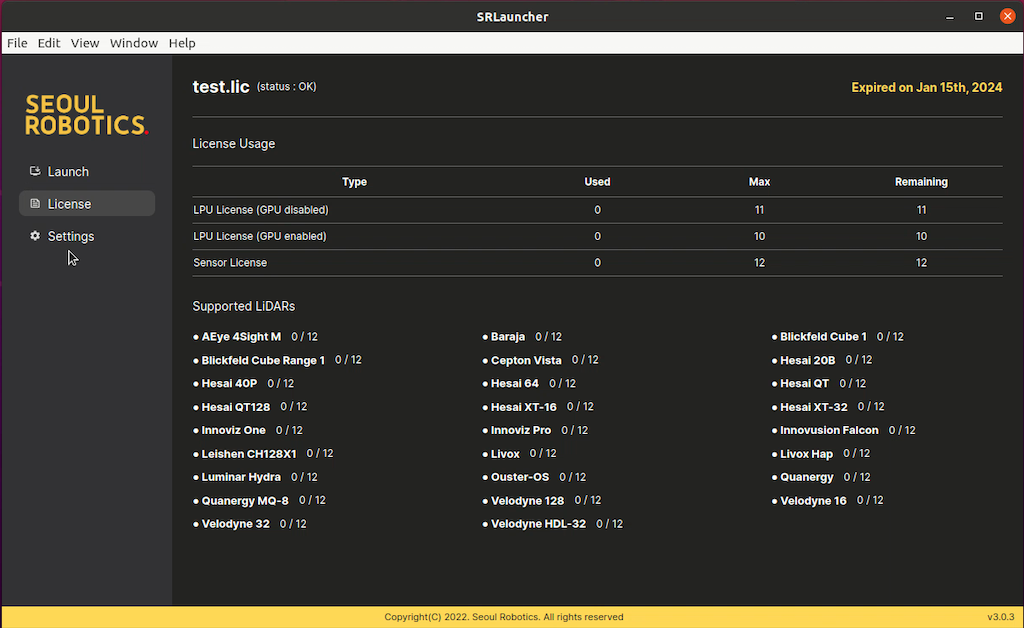Select the "LPU License (GPU disabled)" row label

[261, 210]
